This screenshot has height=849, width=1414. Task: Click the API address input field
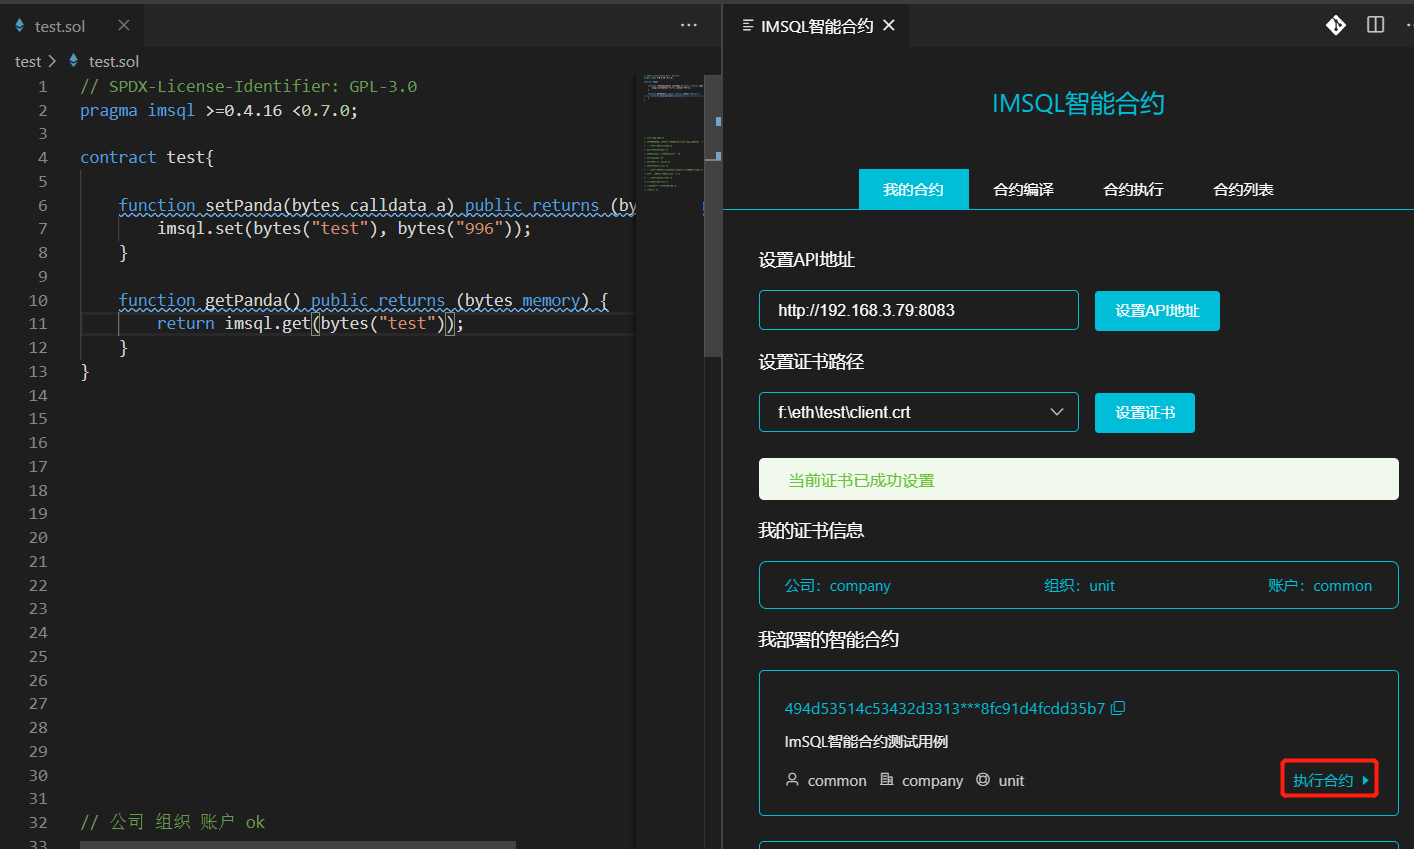(x=919, y=310)
